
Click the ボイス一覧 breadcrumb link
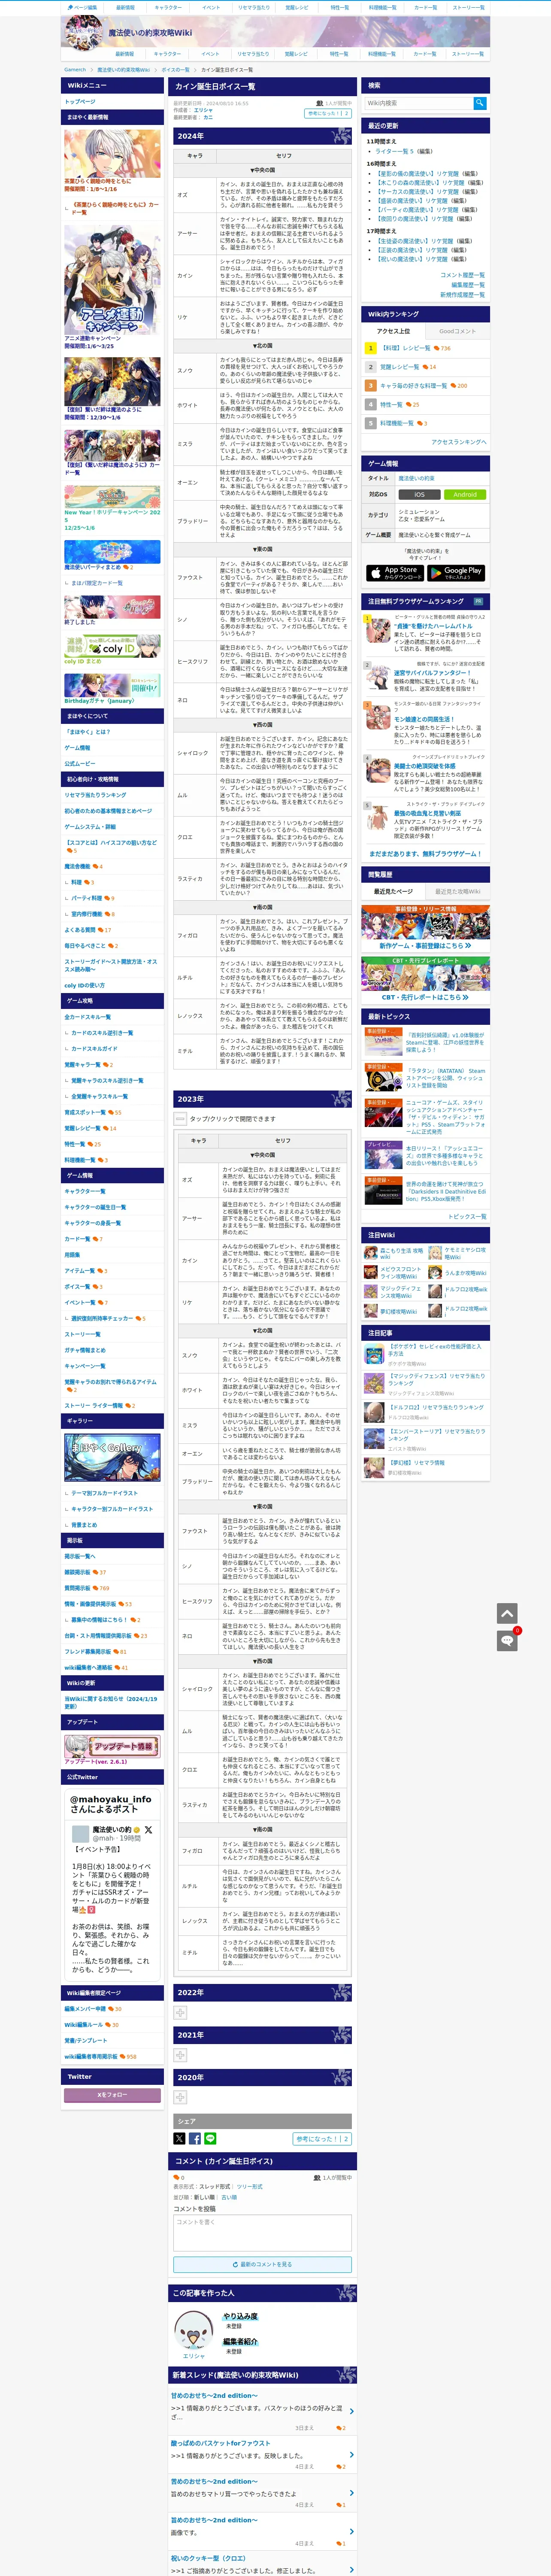[175, 70]
